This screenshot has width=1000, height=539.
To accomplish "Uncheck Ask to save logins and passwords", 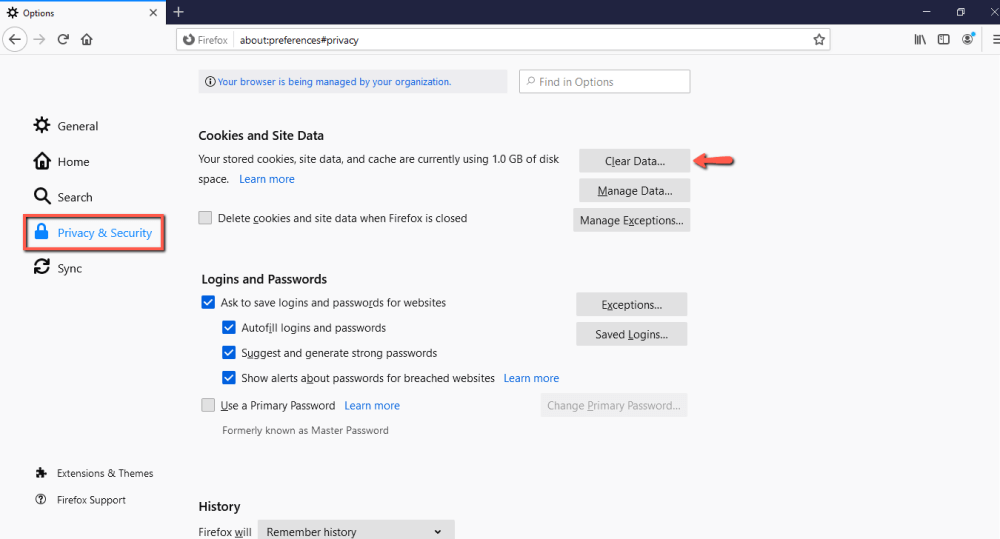I will tap(208, 302).
